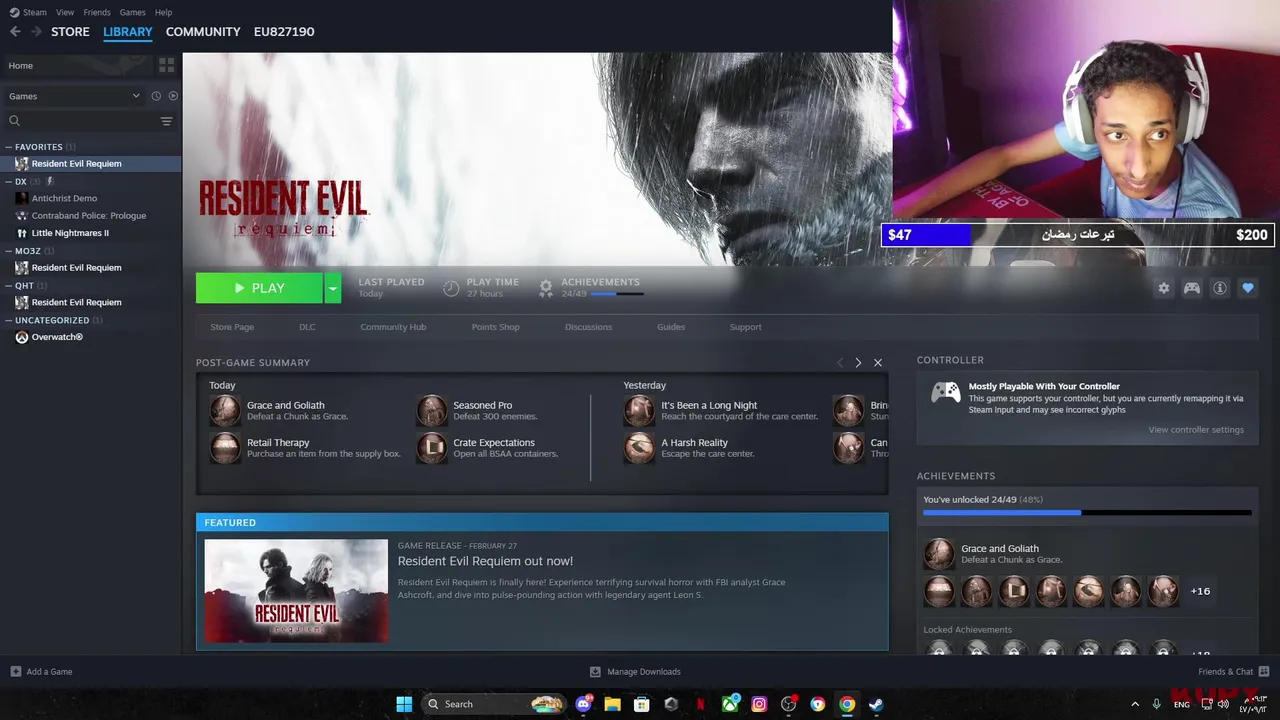Collapse the UNCATEGORIZED category
Viewport: 1280px width, 720px height.
click(x=9, y=320)
